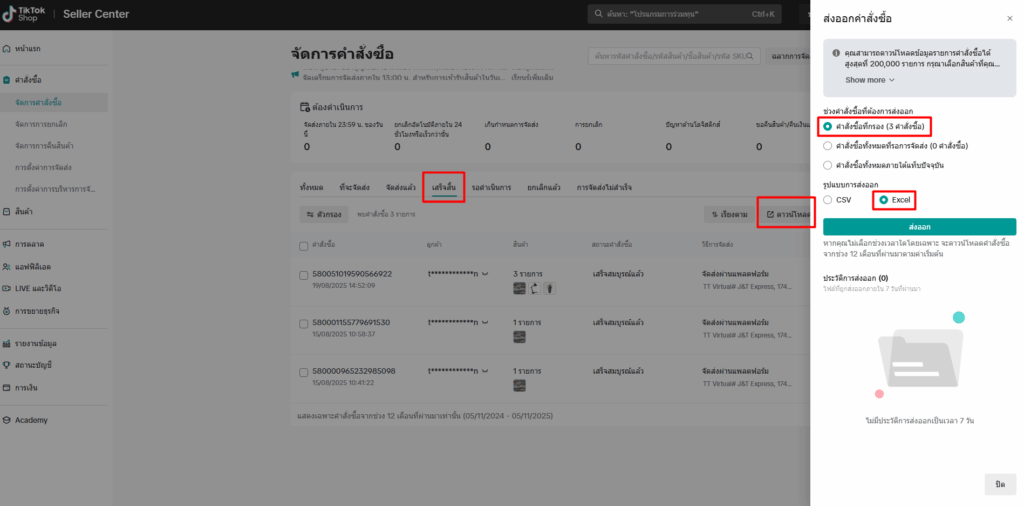
Task: Click the LIVE และวิดีโอ sidebar icon
Action: 8,288
